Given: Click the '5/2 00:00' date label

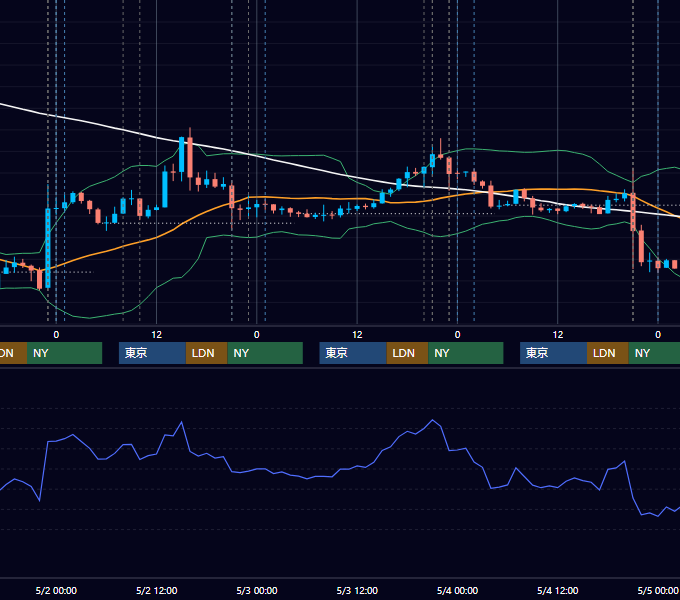Looking at the screenshot, I should tap(56, 590).
